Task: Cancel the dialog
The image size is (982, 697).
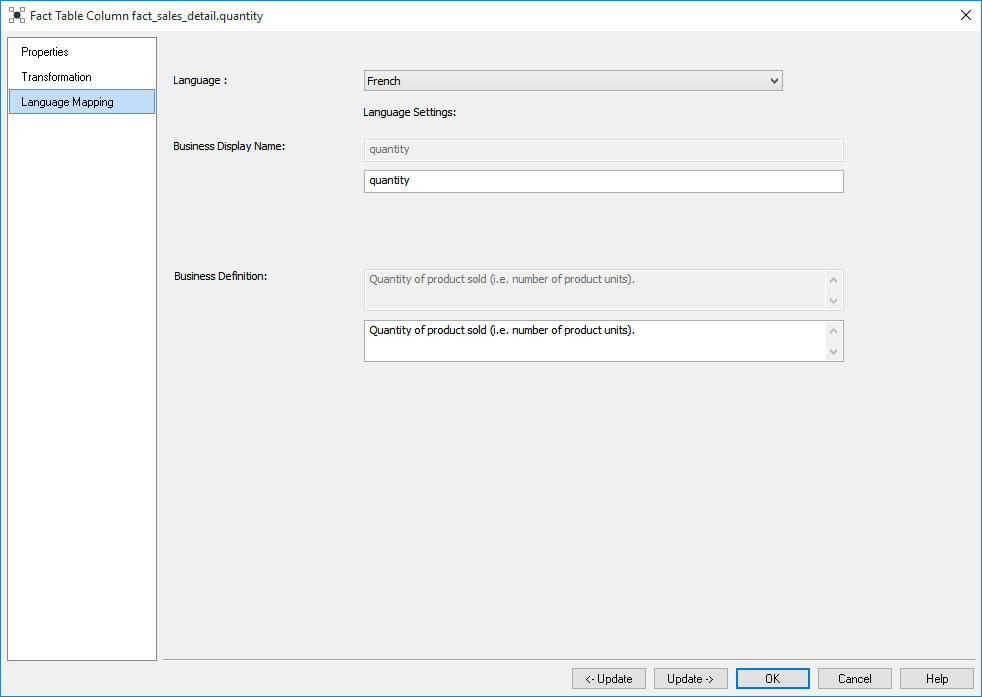Action: pyautogui.click(x=854, y=679)
